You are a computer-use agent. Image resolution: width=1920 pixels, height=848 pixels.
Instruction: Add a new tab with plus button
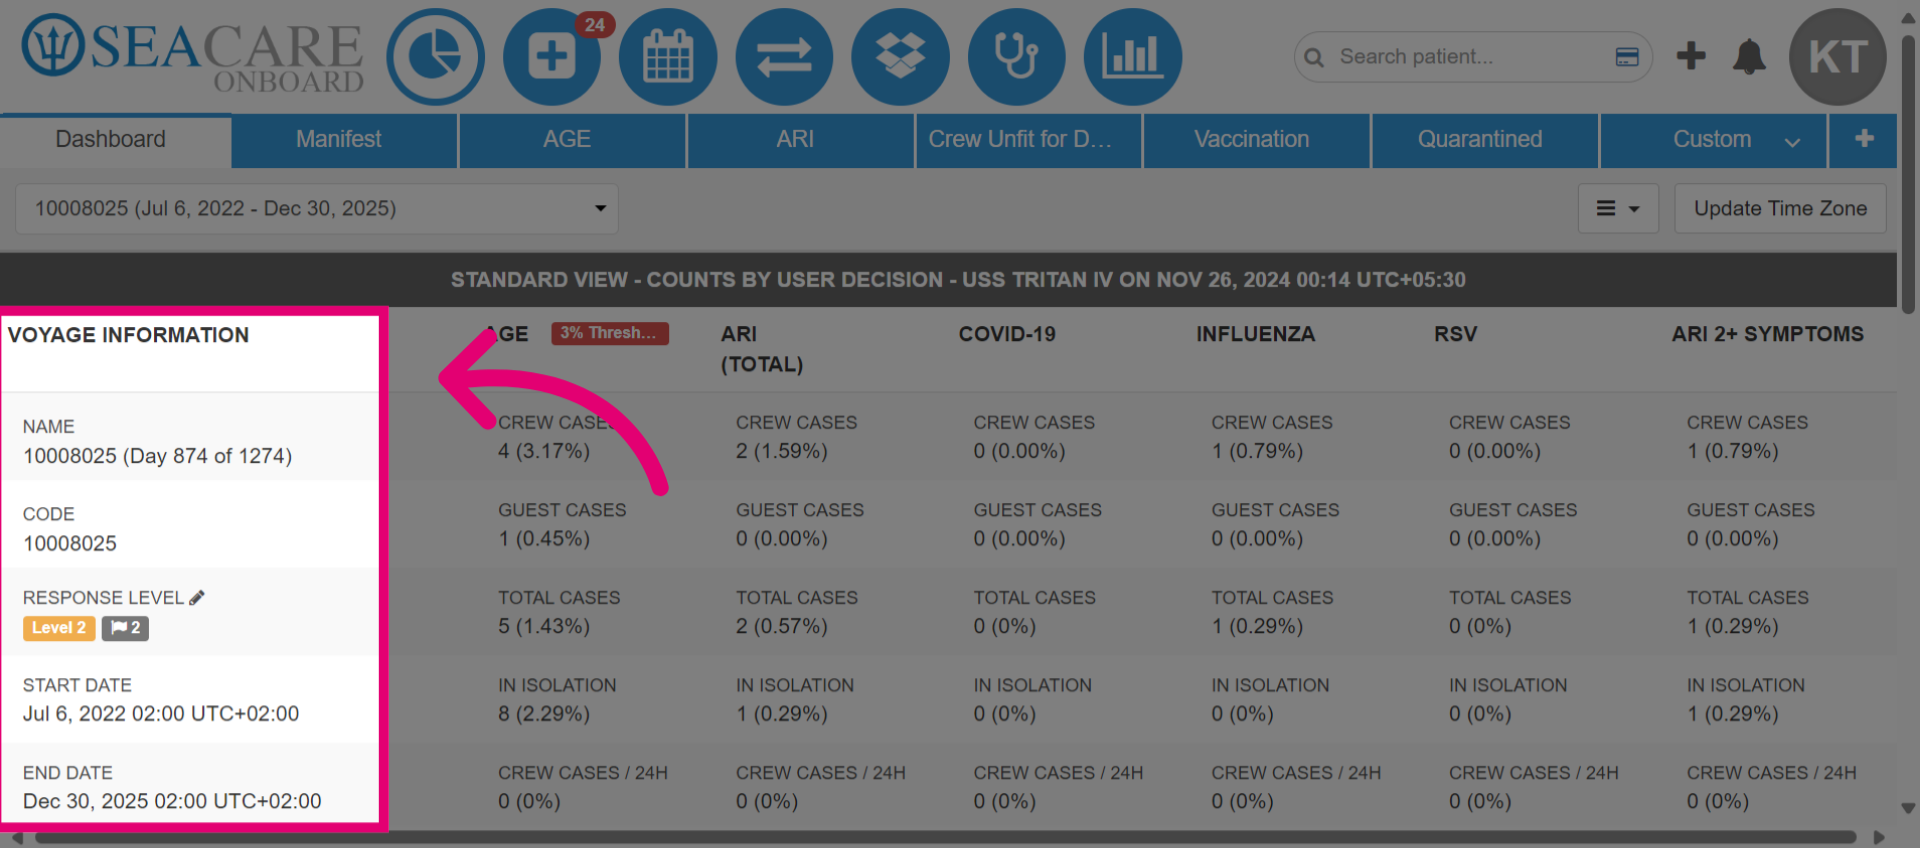[x=1863, y=140]
